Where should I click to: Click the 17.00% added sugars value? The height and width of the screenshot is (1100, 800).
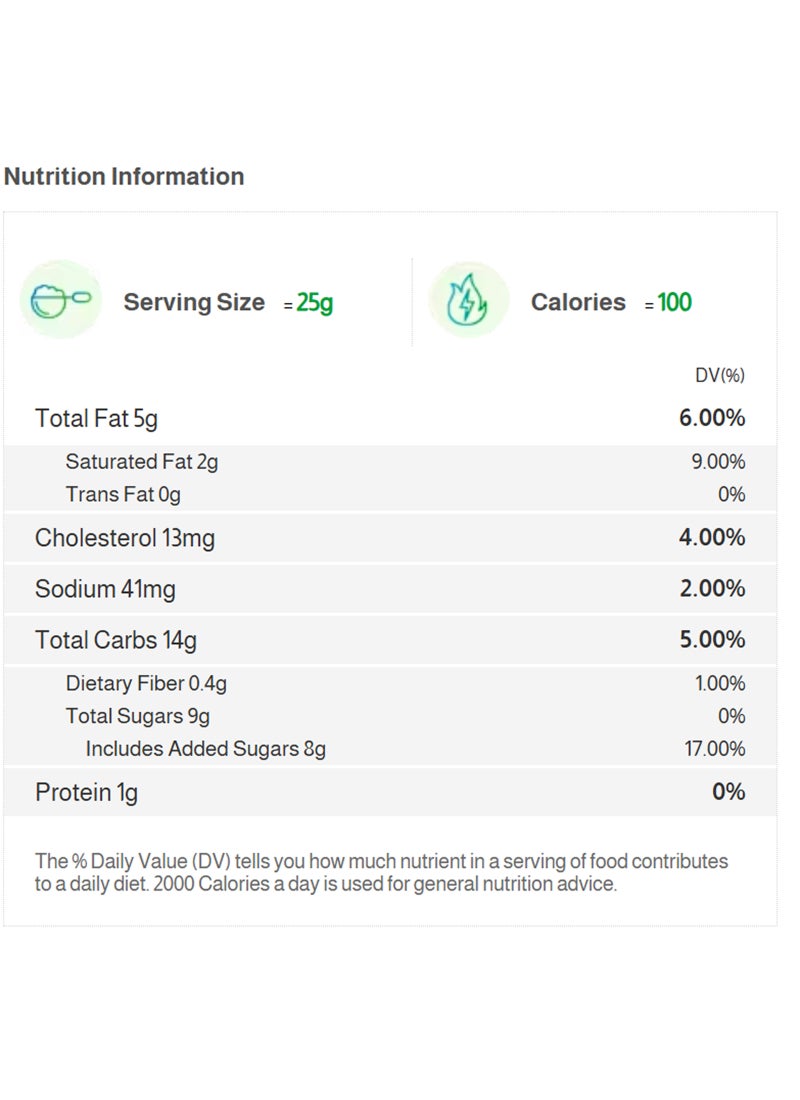[x=714, y=748]
